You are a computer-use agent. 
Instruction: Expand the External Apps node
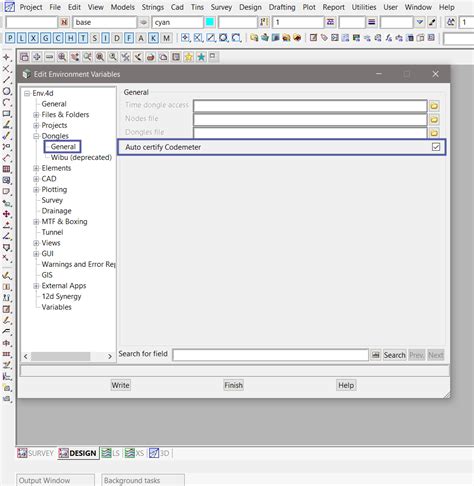(36, 286)
